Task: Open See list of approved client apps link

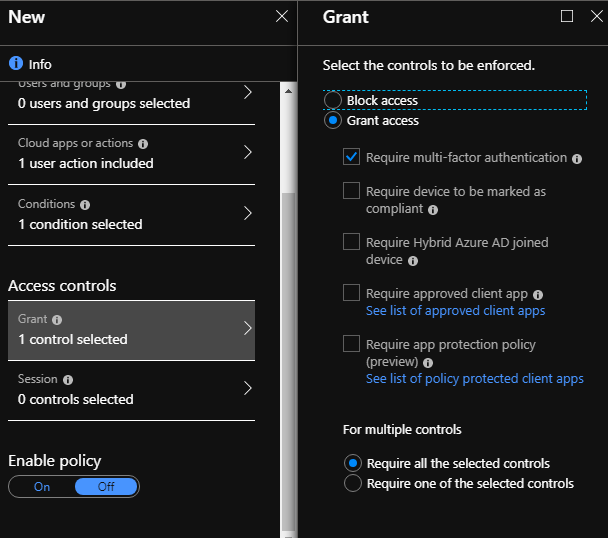Action: 455,311
